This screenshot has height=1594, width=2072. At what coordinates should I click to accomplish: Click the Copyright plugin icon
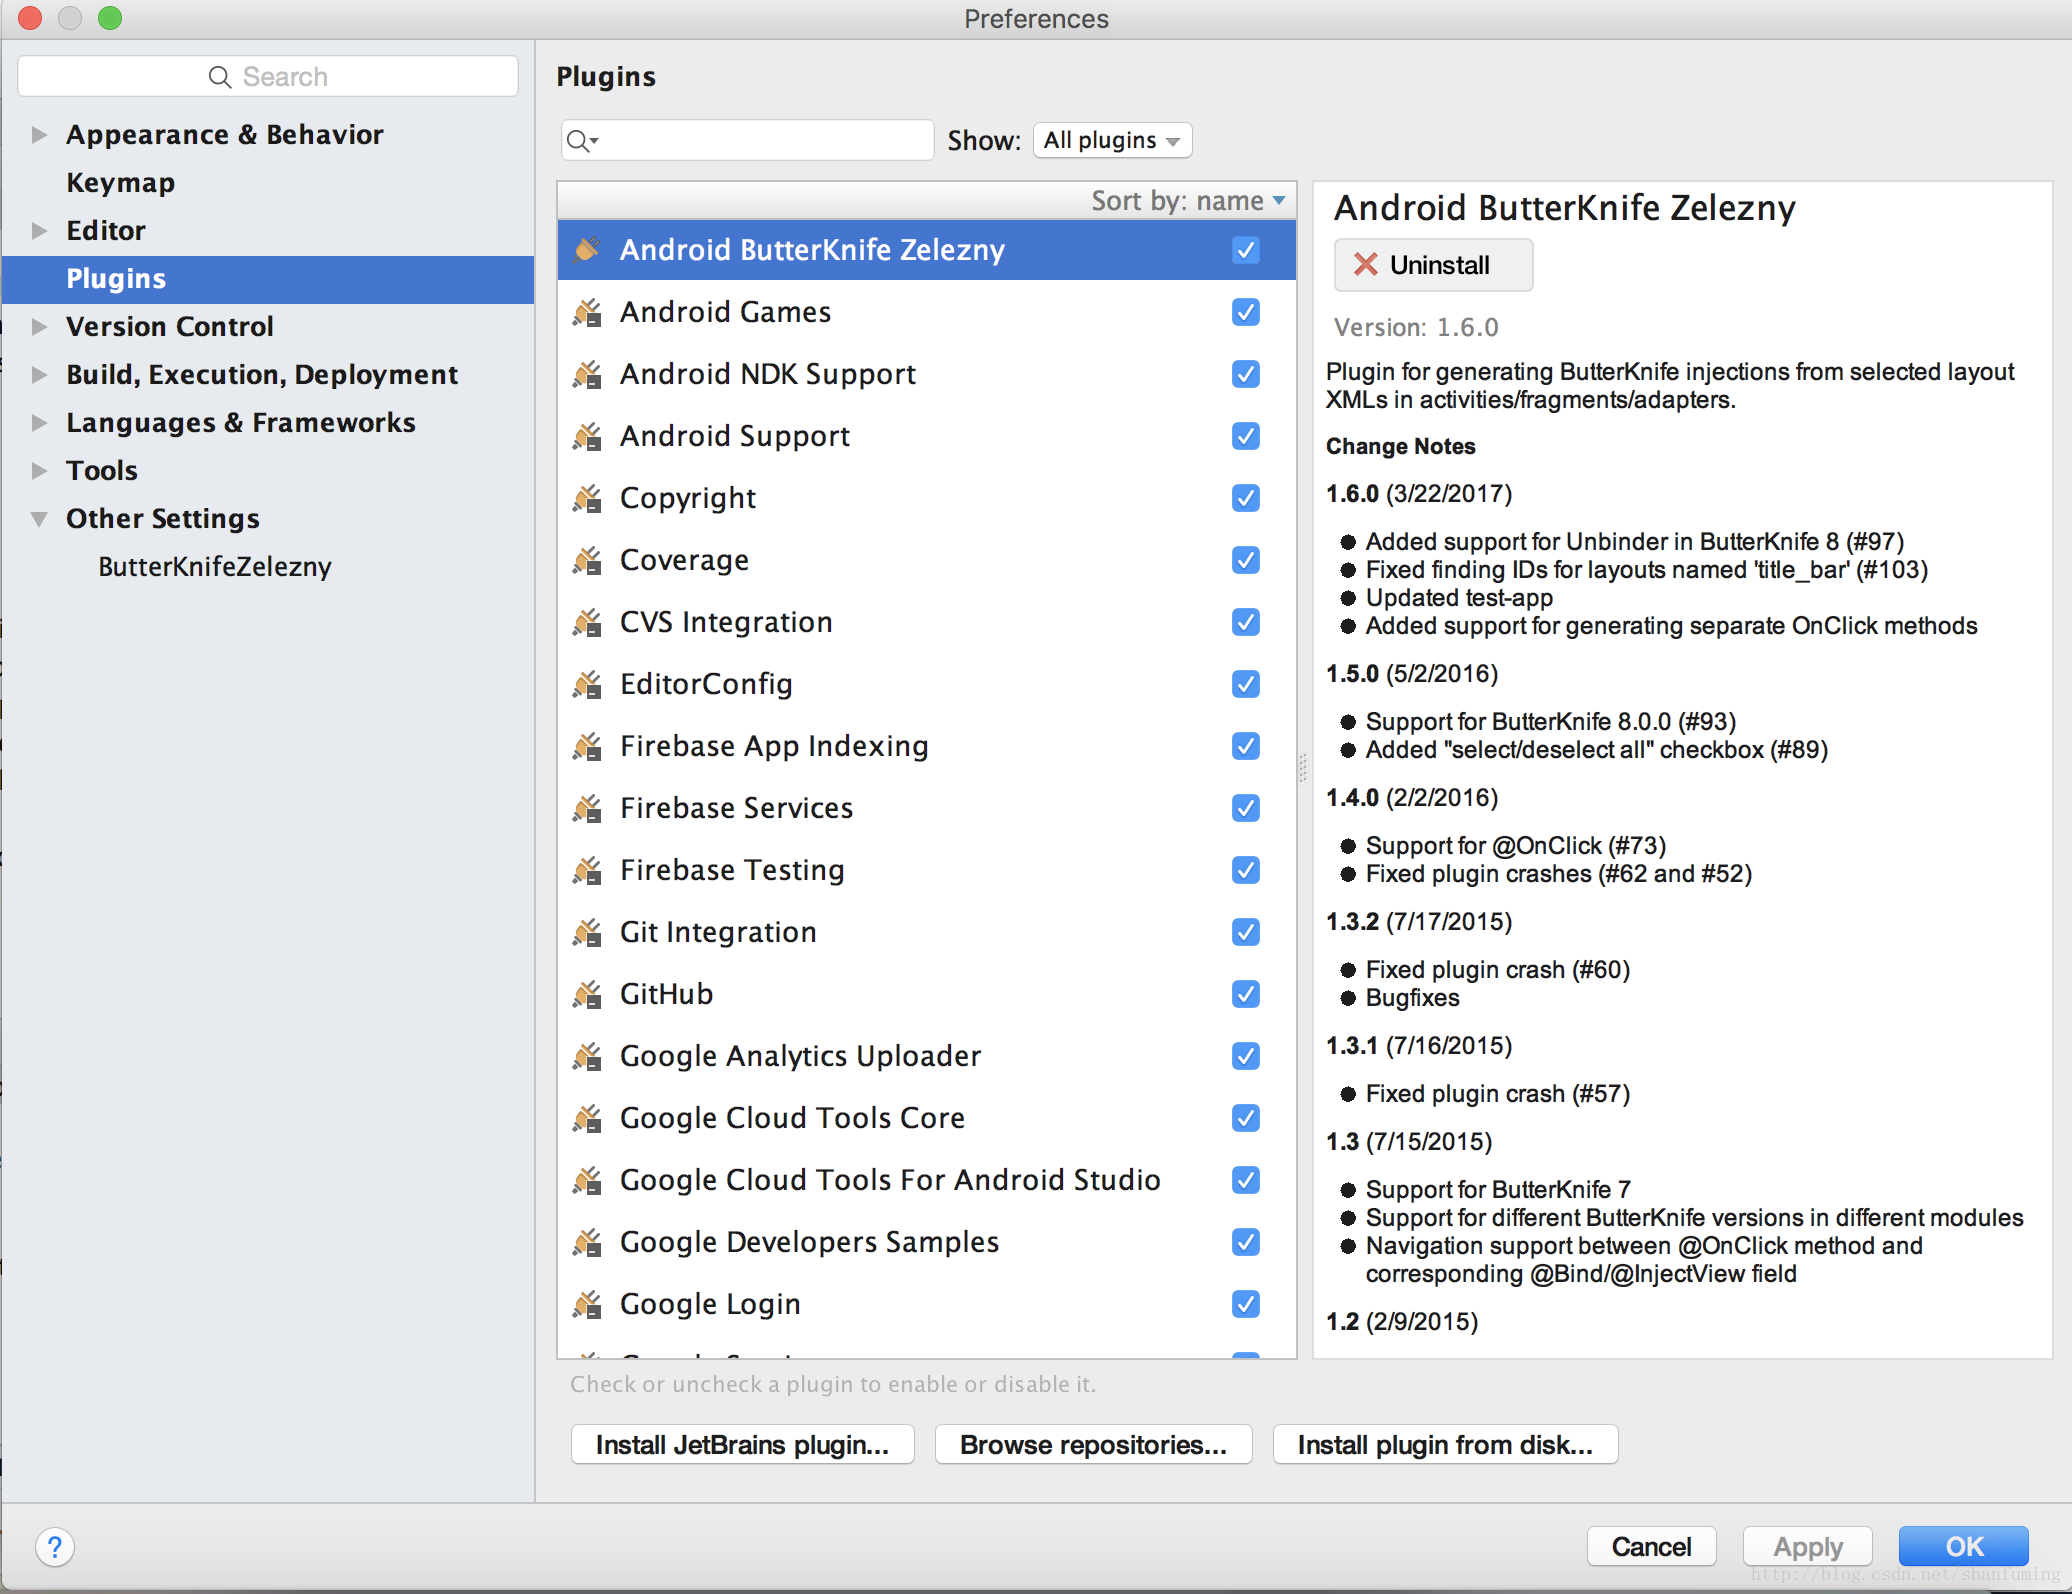pos(588,498)
